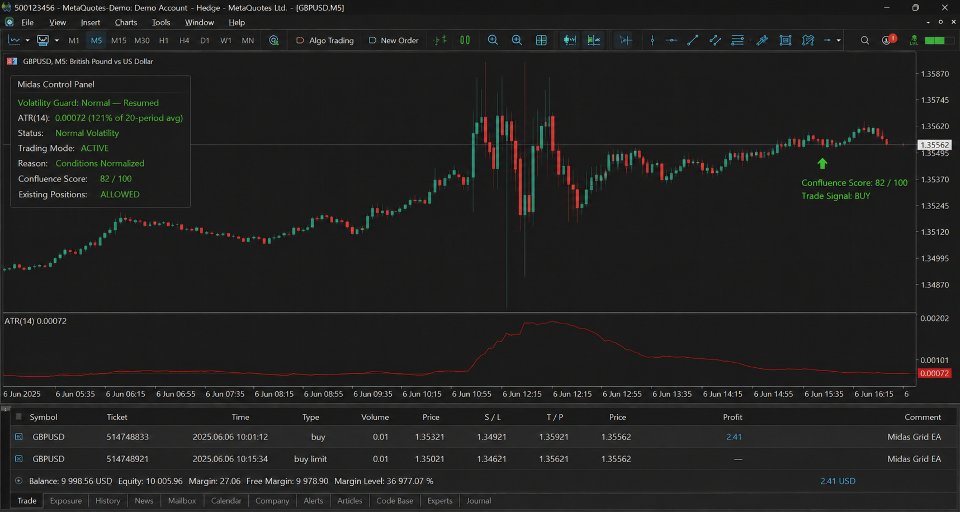The width and height of the screenshot is (960, 512).
Task: Open the Tools menu
Action: (x=161, y=22)
